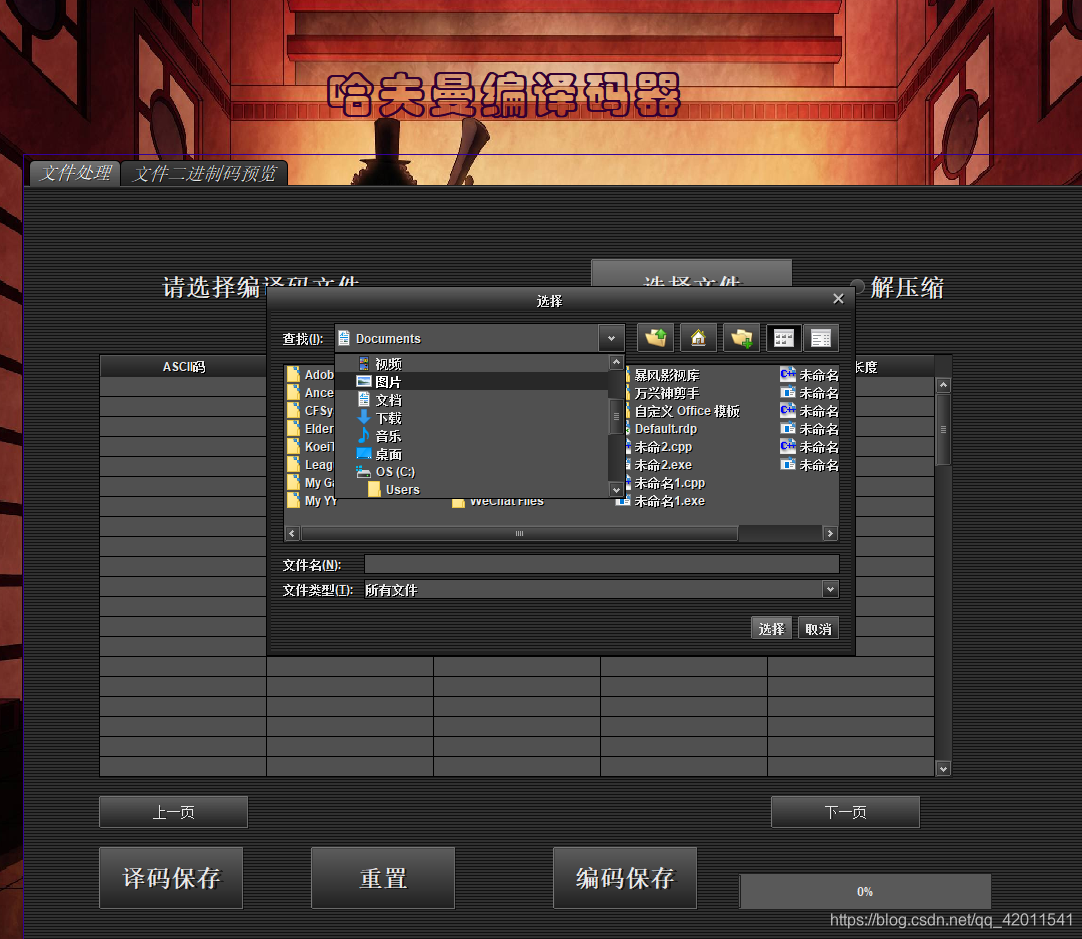Select the Leag folder icon

[x=293, y=464]
